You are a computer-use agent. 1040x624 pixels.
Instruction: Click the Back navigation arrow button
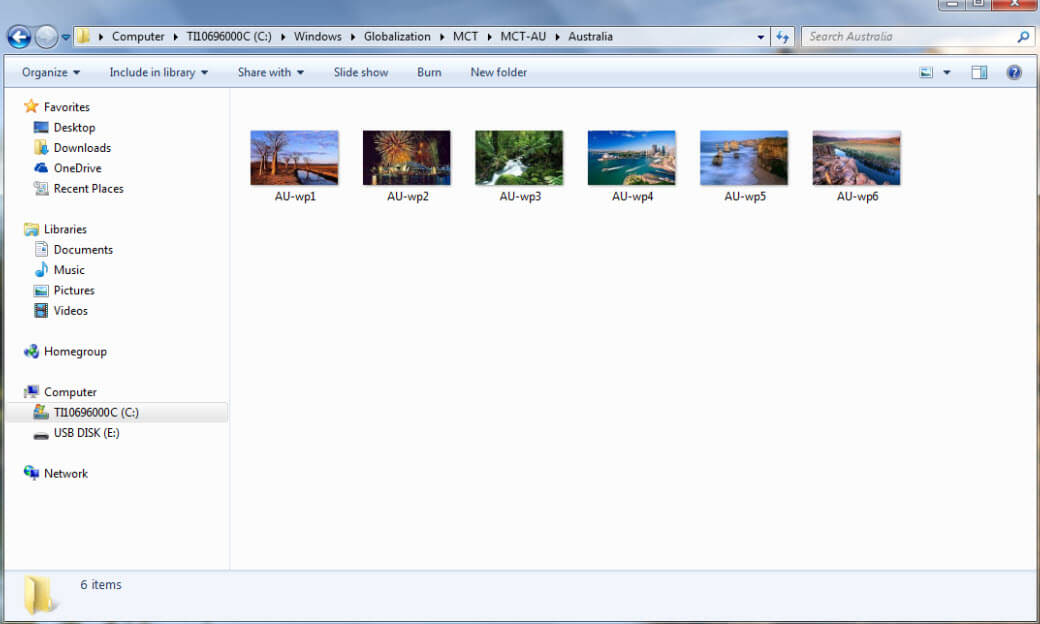point(19,37)
